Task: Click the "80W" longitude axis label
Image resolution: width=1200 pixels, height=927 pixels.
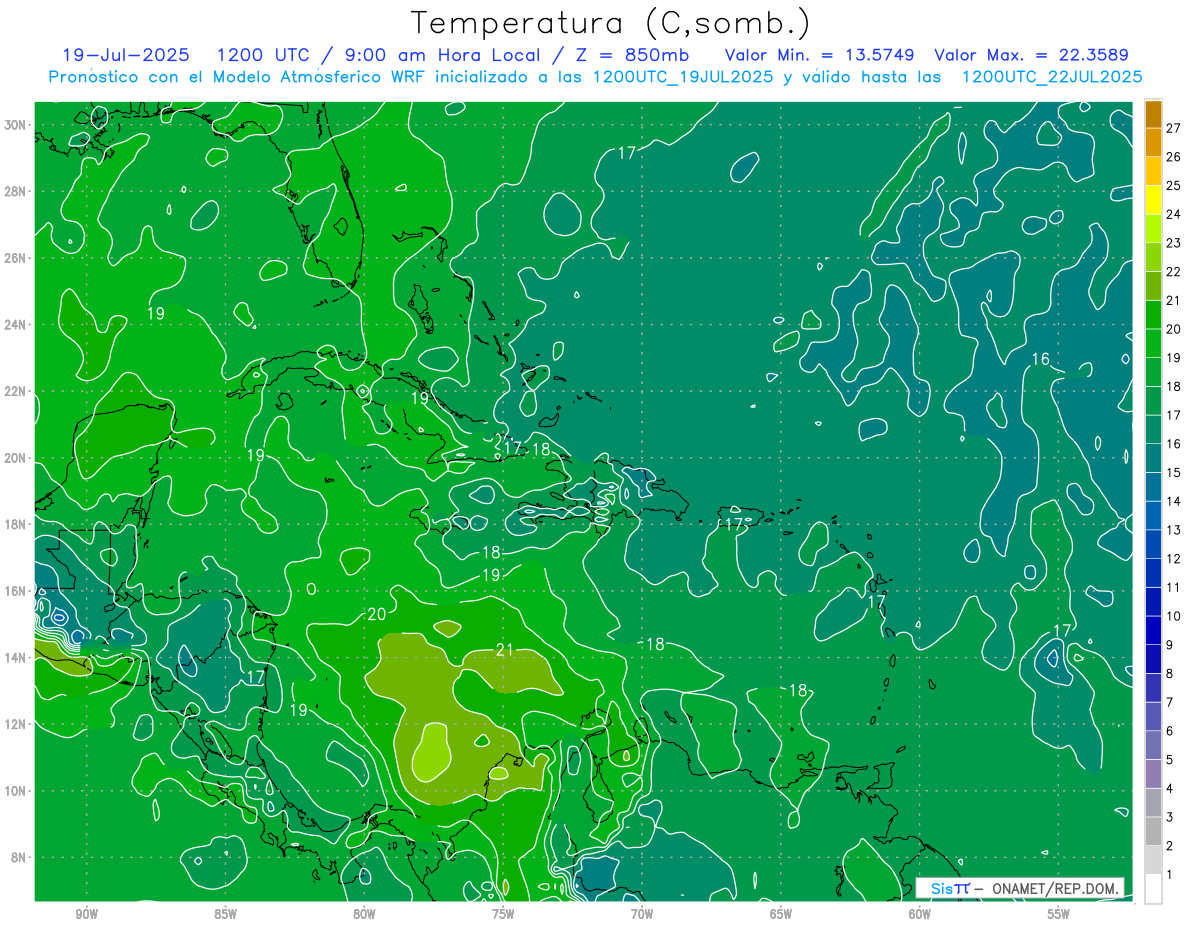Action: 364,913
